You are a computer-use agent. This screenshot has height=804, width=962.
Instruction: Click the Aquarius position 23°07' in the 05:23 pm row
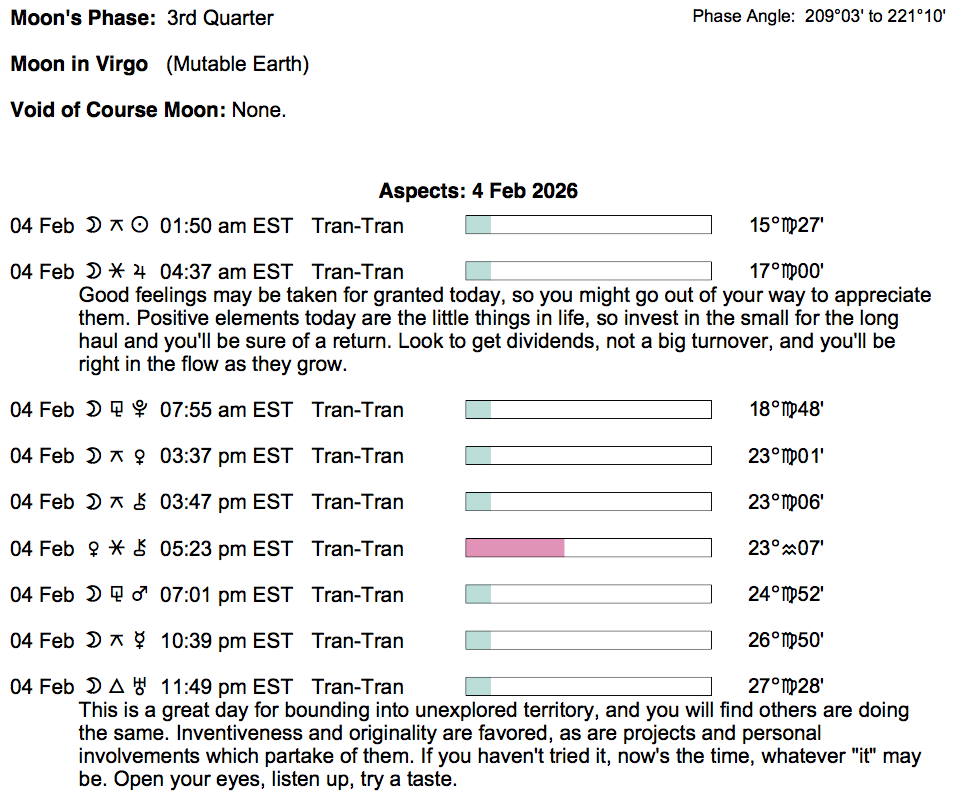coord(788,549)
